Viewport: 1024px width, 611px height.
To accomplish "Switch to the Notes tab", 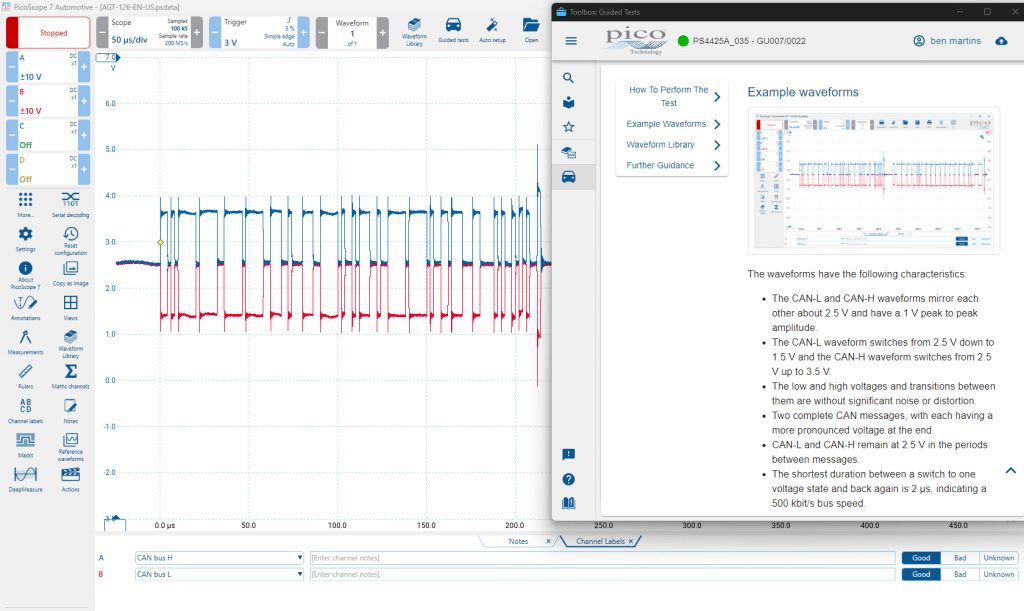I will 519,541.
